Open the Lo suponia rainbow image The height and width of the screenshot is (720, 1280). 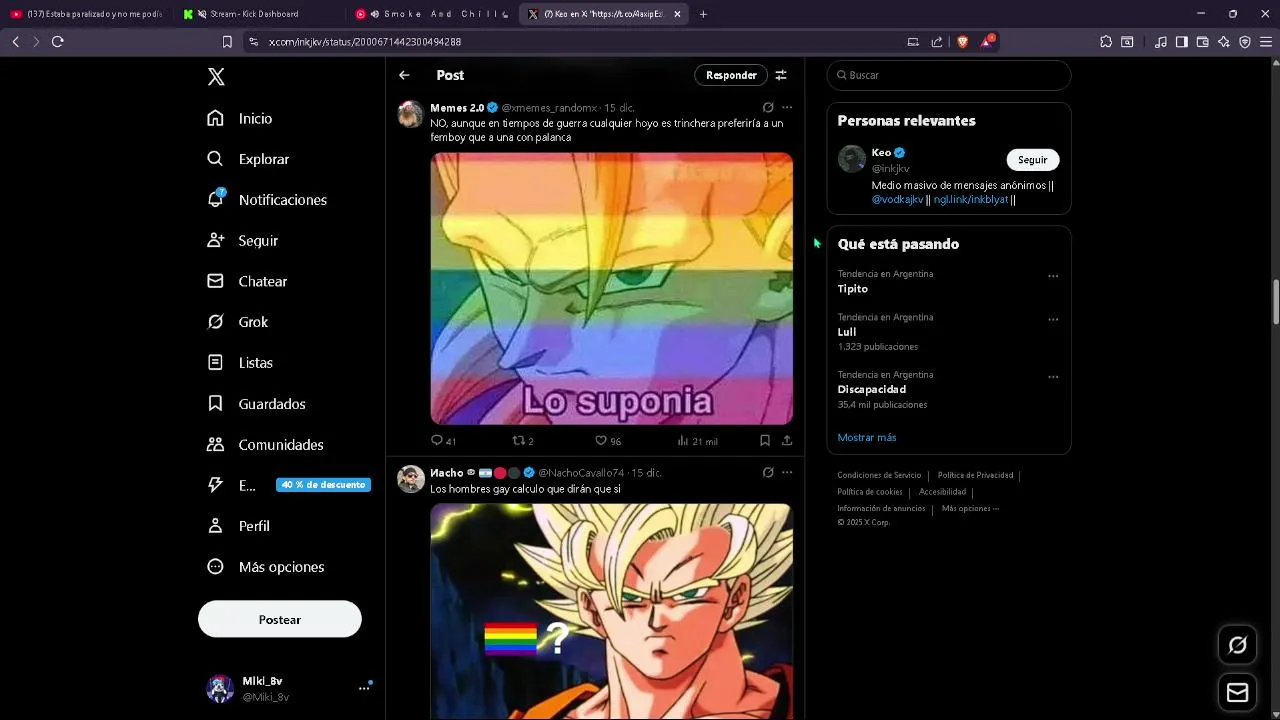click(612, 289)
